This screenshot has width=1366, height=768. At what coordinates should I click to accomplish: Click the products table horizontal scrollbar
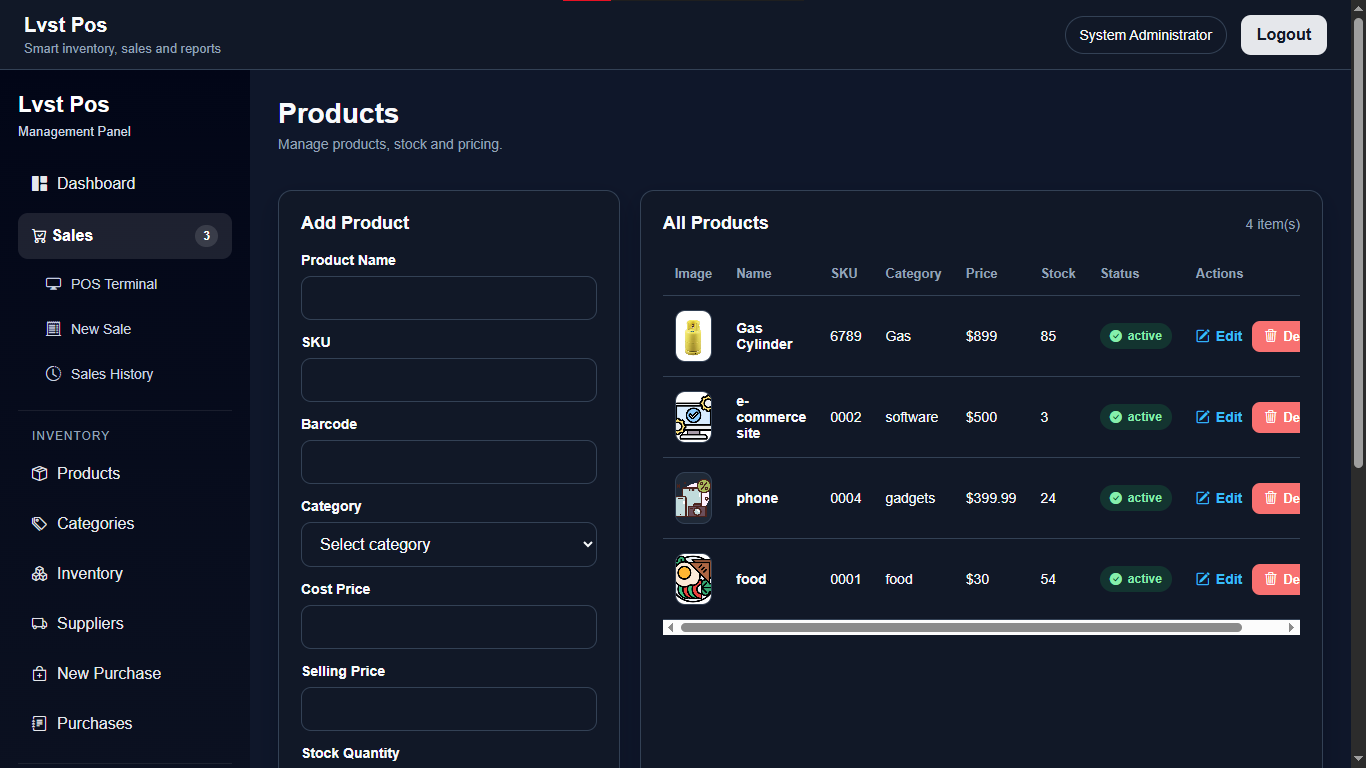[961, 628]
